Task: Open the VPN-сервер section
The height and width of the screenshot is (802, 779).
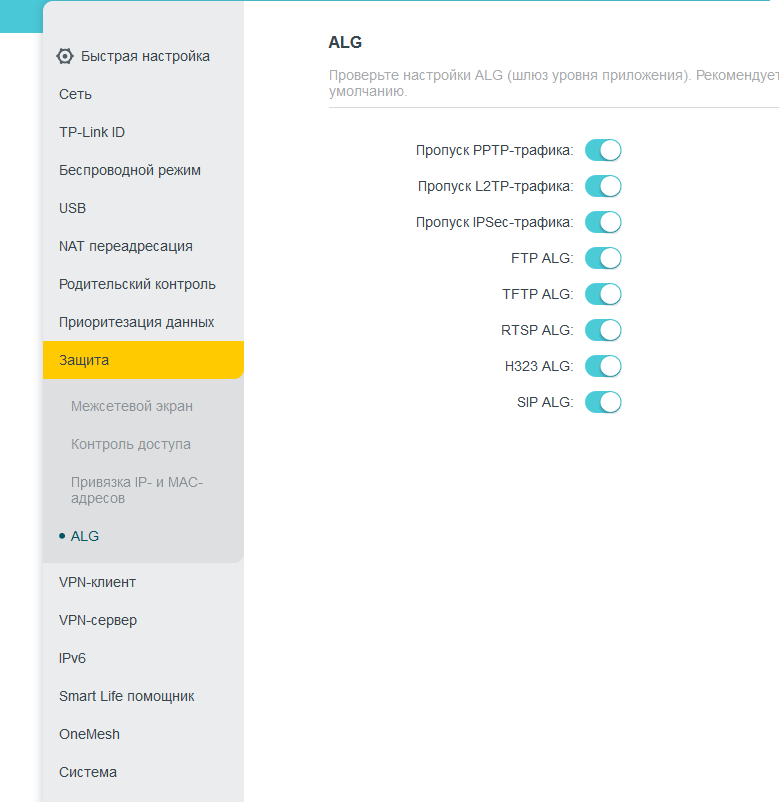Action: 98,620
